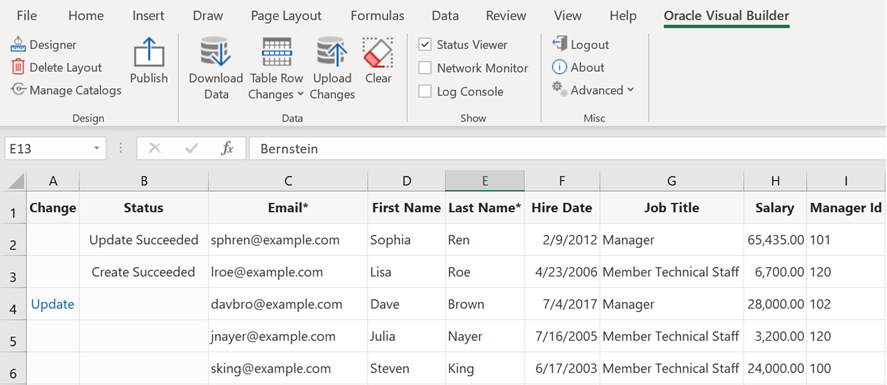This screenshot has width=887, height=385.
Task: Open the About info
Action: click(578, 67)
